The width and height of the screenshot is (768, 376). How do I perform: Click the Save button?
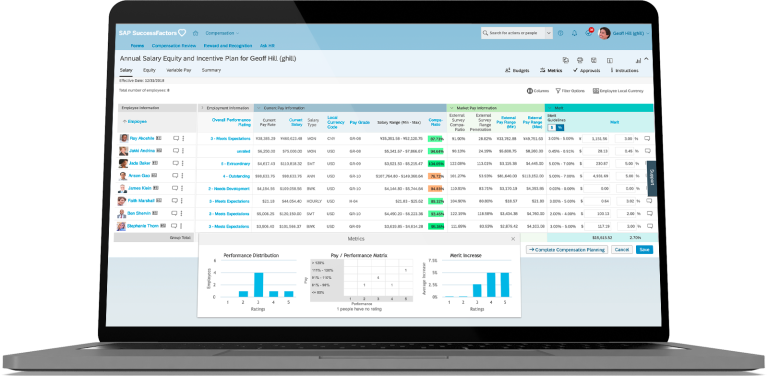click(645, 250)
